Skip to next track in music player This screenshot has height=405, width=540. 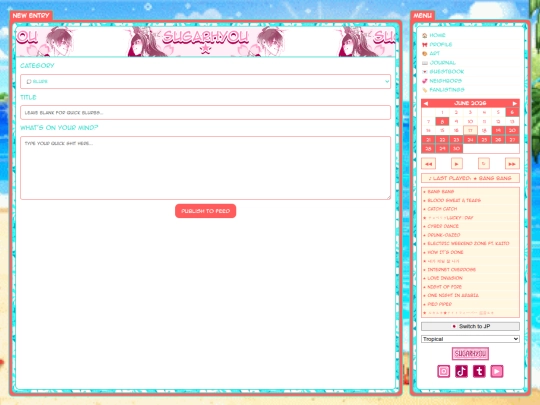512,164
